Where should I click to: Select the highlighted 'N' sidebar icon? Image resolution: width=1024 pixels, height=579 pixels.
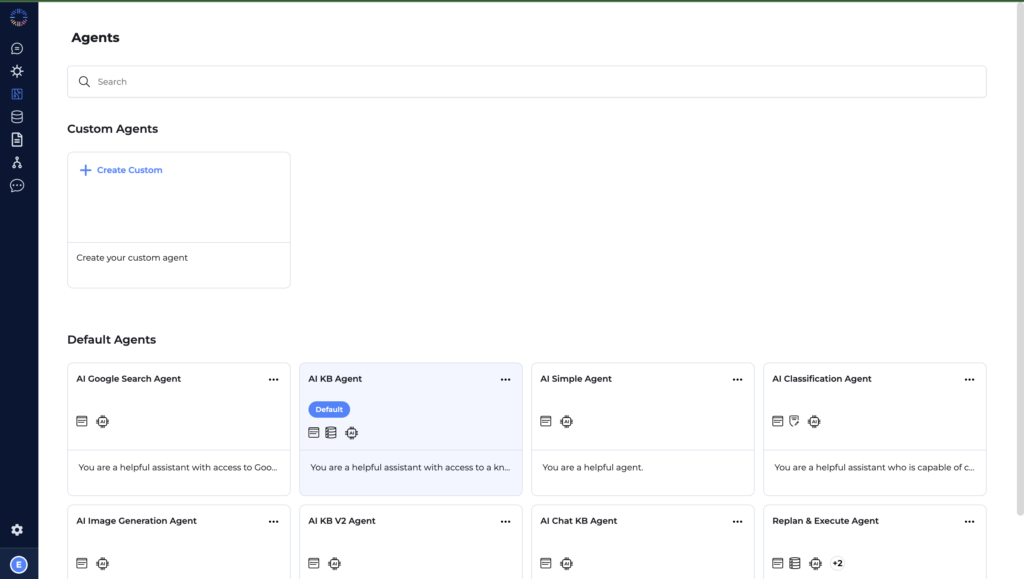pos(16,93)
